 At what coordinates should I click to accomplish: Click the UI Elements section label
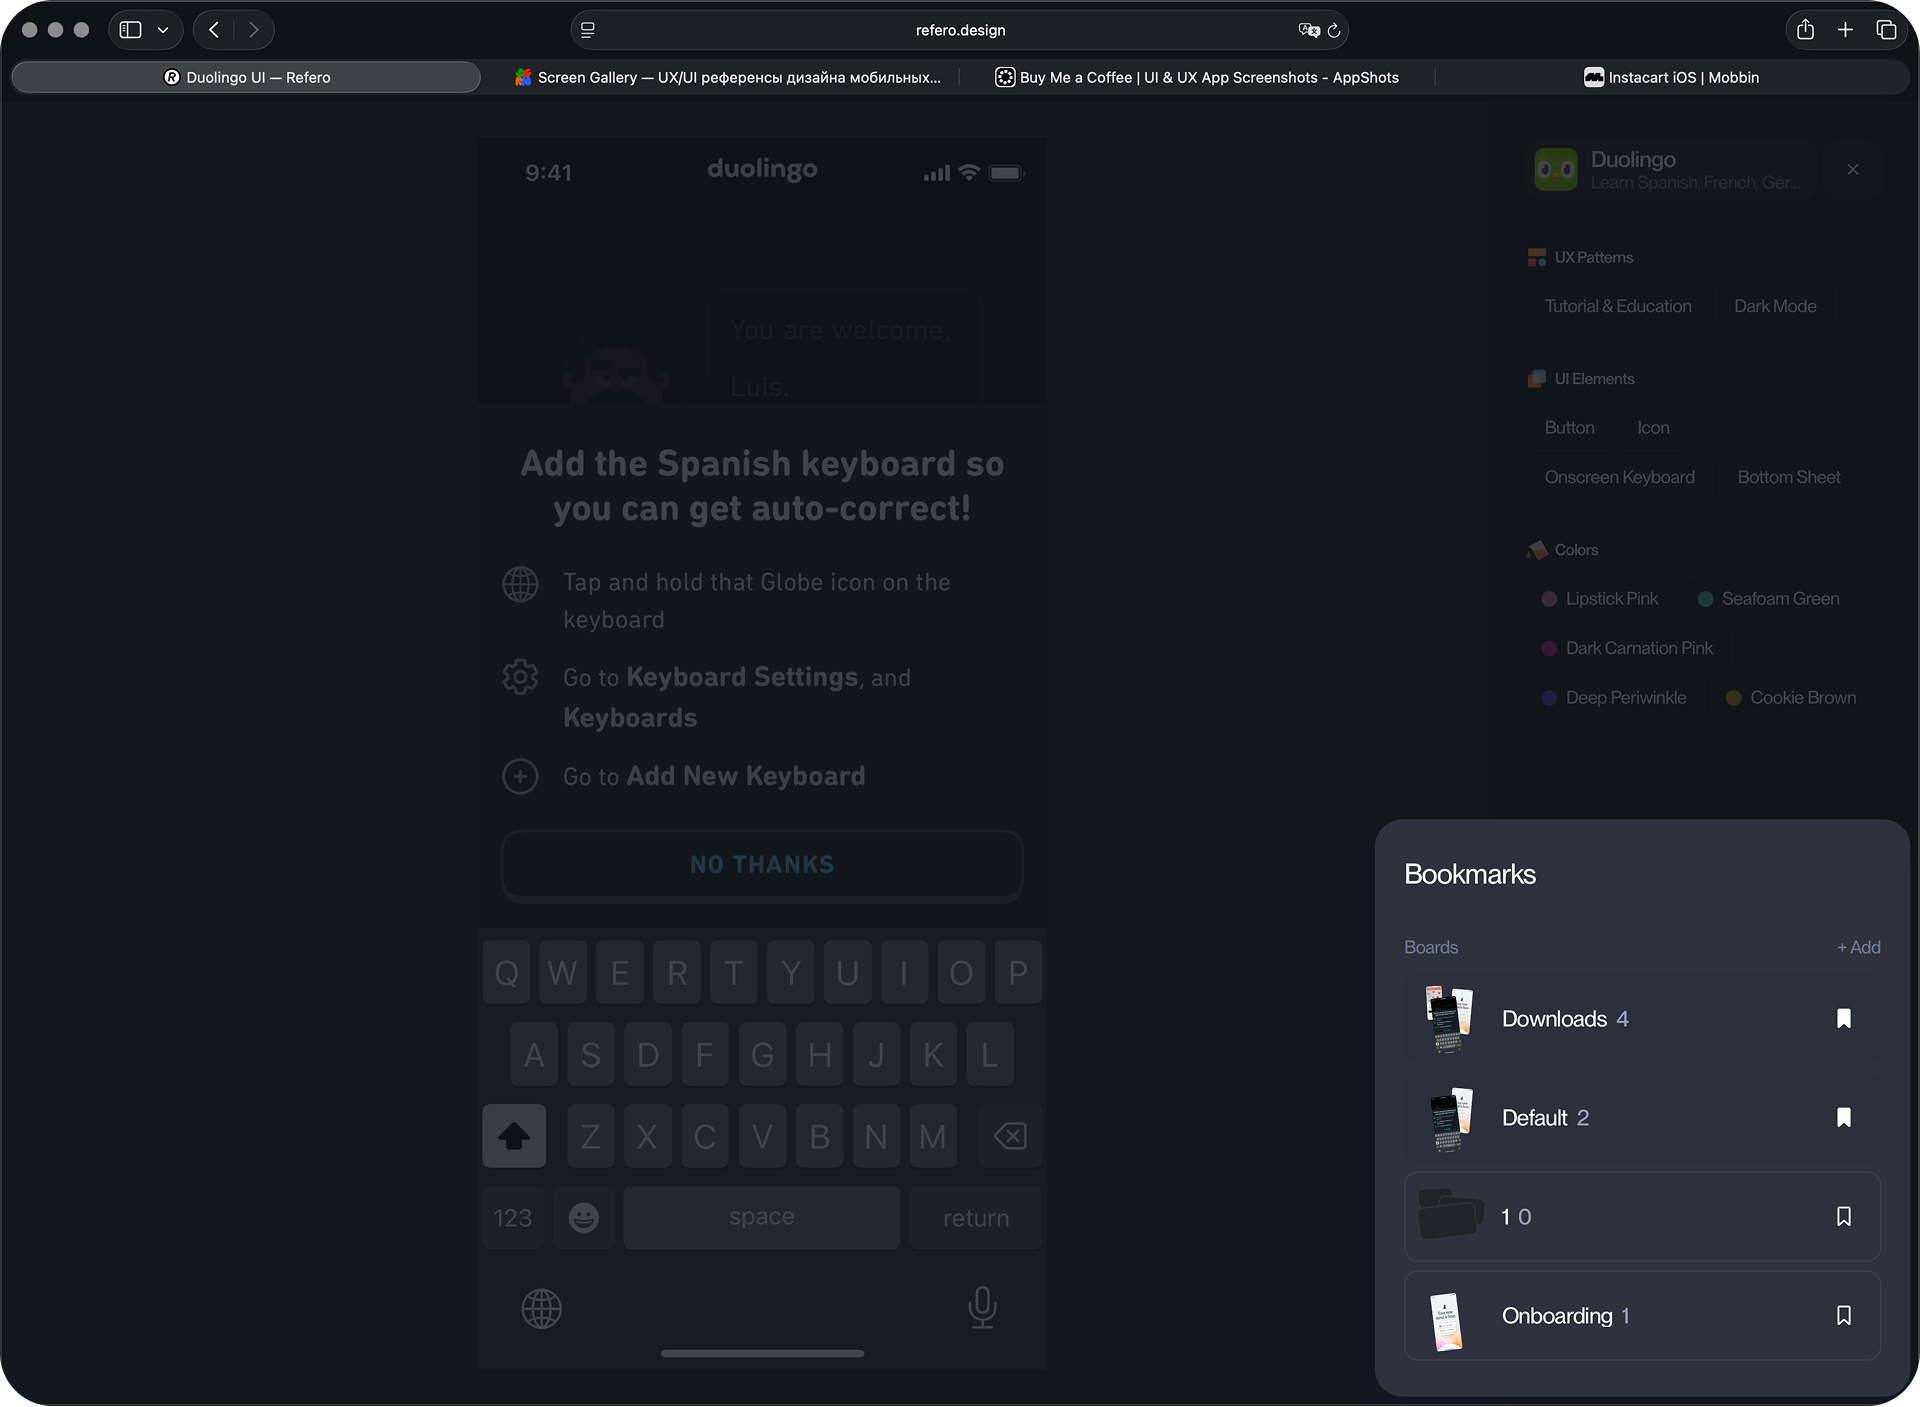[x=1595, y=378]
